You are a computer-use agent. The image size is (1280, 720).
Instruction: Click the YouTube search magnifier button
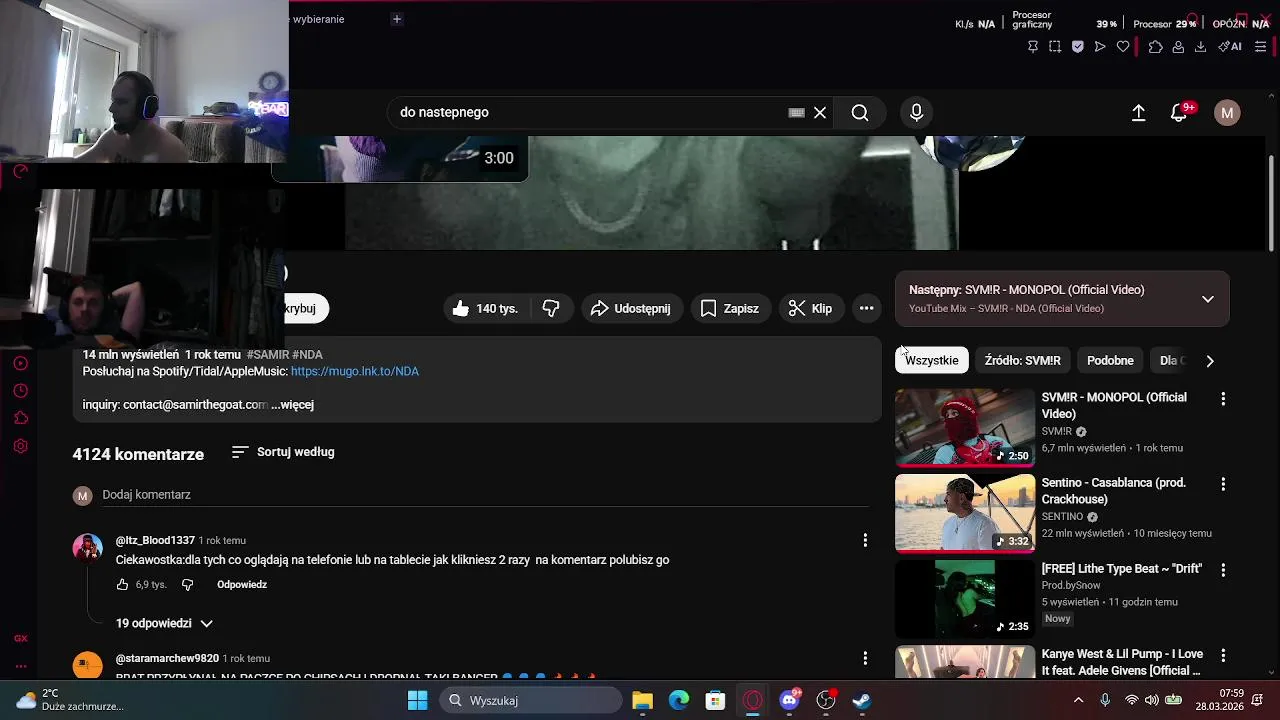click(860, 112)
